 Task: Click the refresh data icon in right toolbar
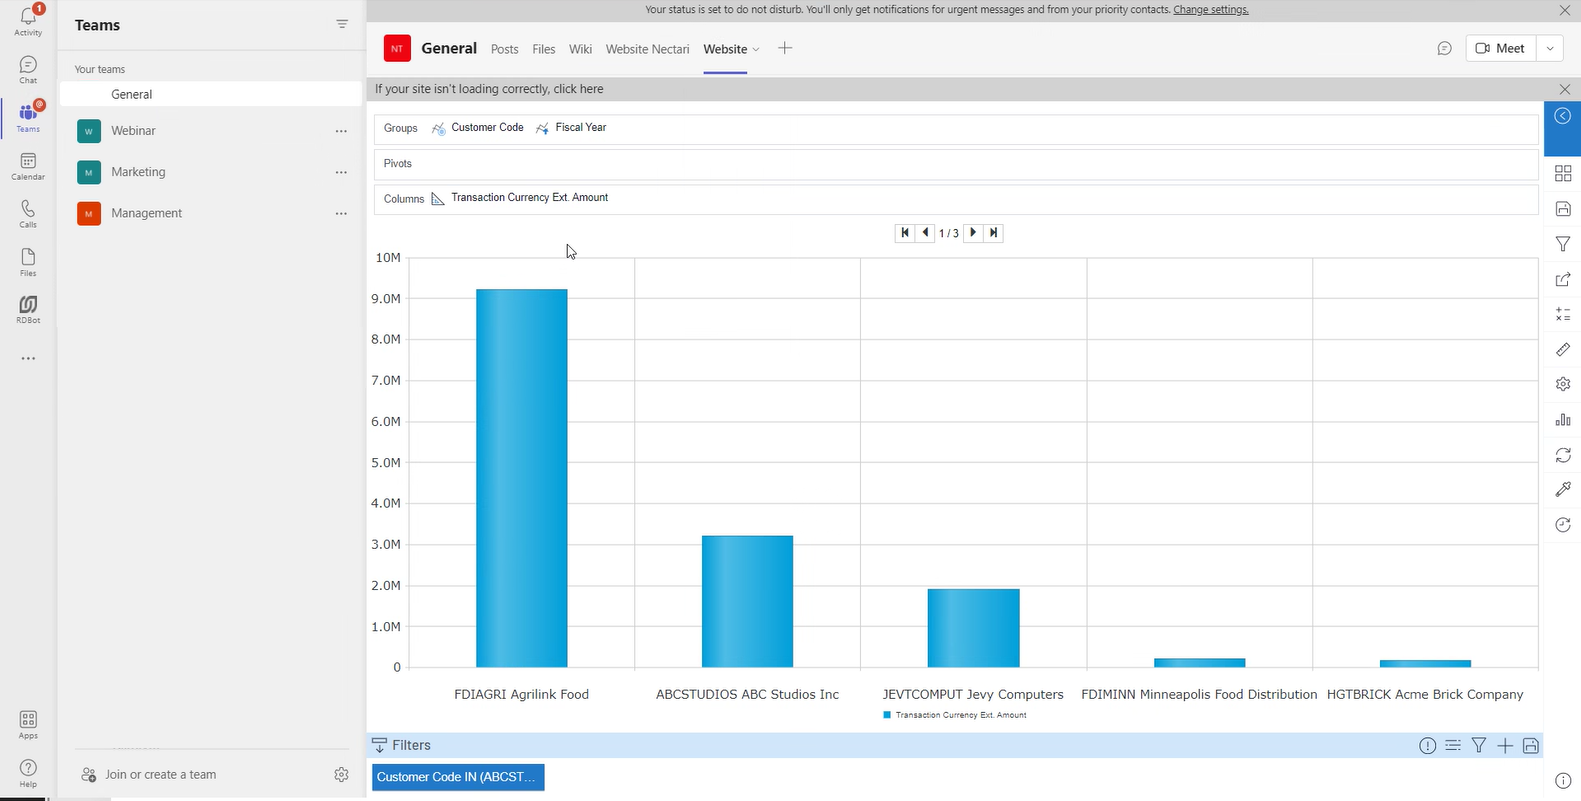[x=1562, y=455]
